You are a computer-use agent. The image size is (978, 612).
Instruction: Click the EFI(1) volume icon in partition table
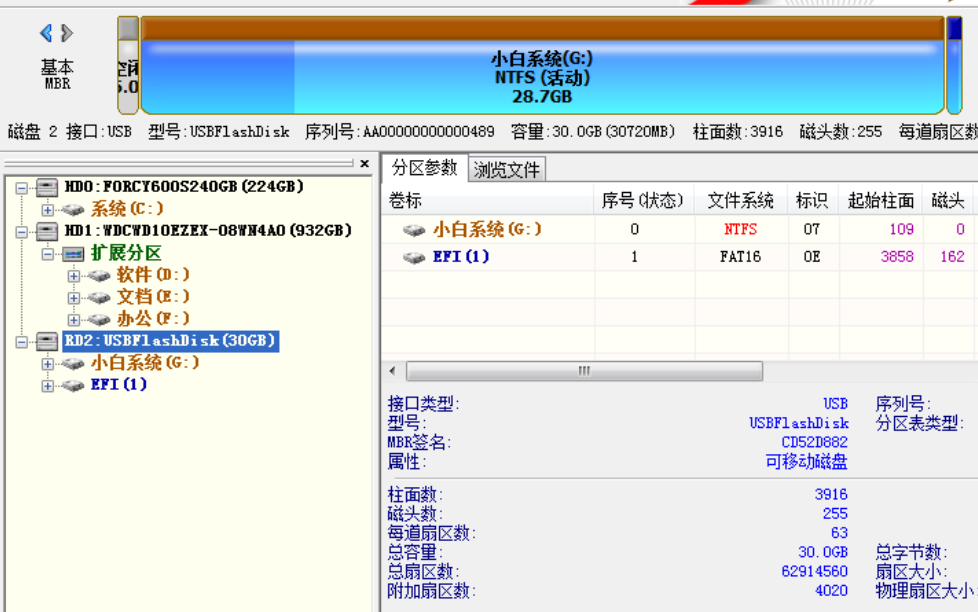414,257
